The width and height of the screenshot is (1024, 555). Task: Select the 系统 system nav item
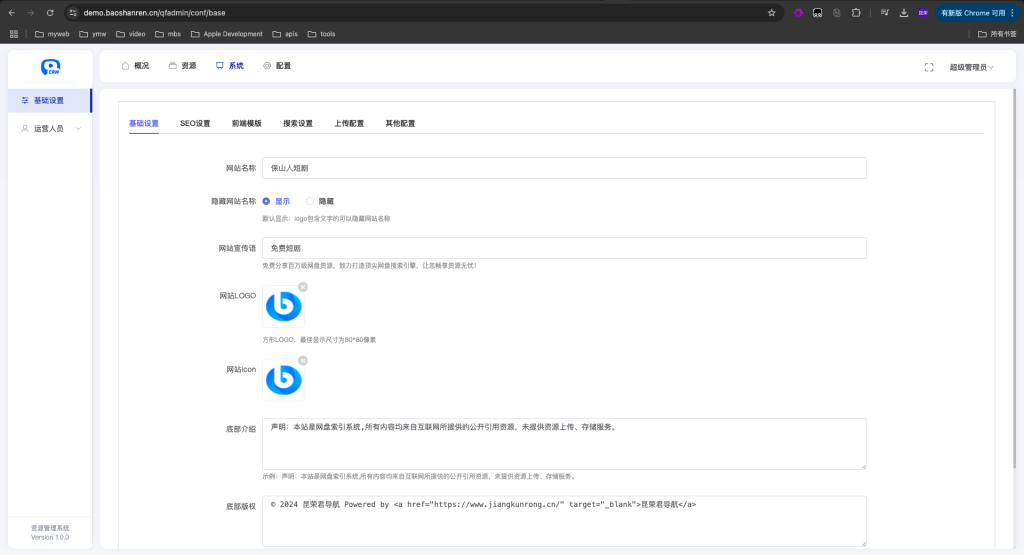(229, 66)
